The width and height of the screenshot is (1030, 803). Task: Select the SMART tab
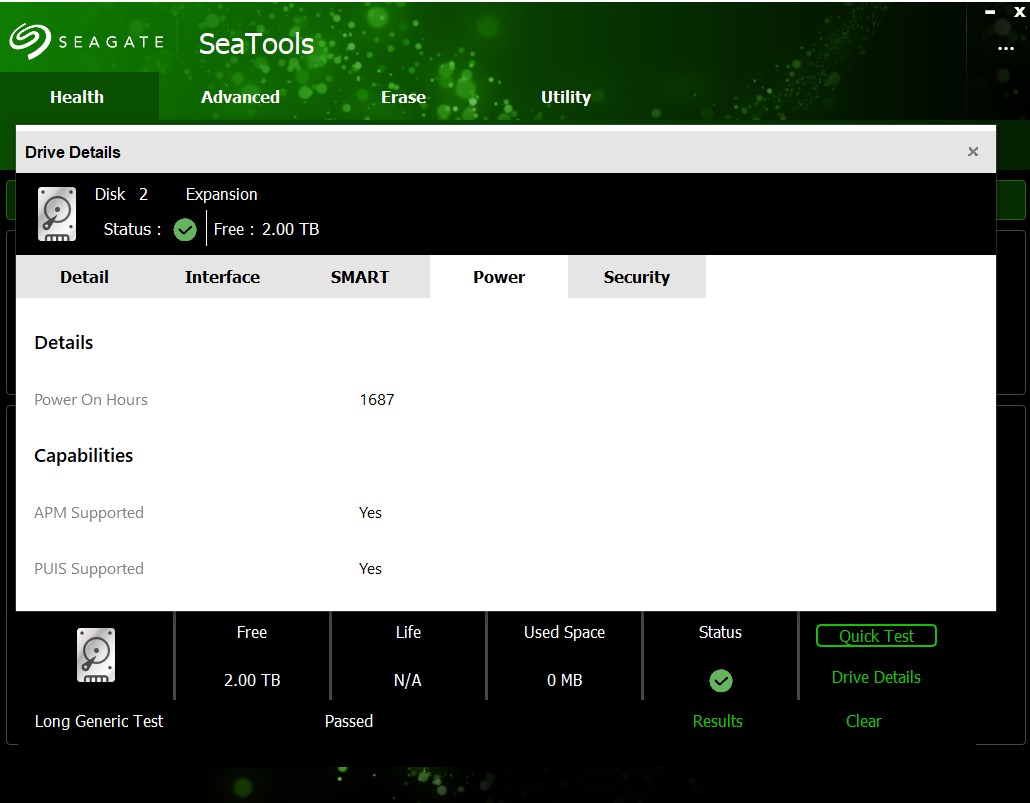tap(360, 277)
